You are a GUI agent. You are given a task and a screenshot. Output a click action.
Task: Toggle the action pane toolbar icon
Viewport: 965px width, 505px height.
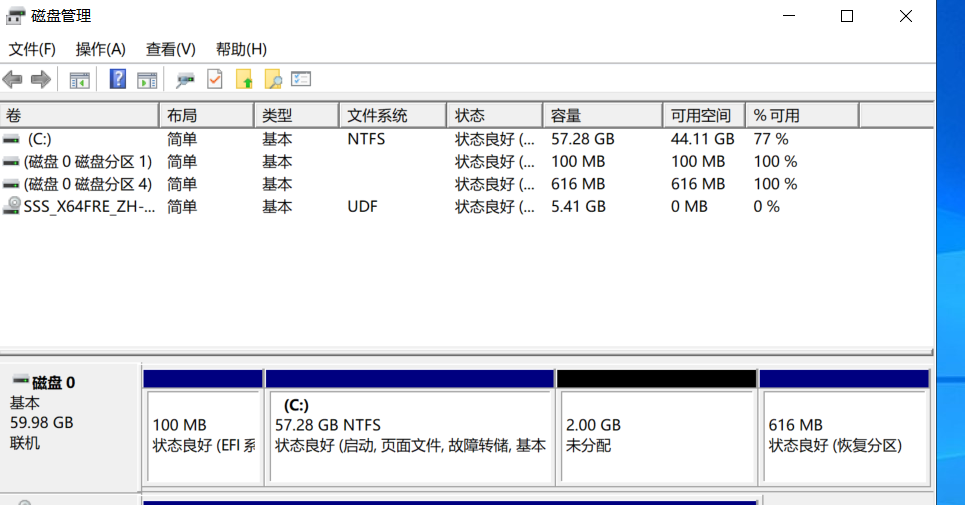147,80
